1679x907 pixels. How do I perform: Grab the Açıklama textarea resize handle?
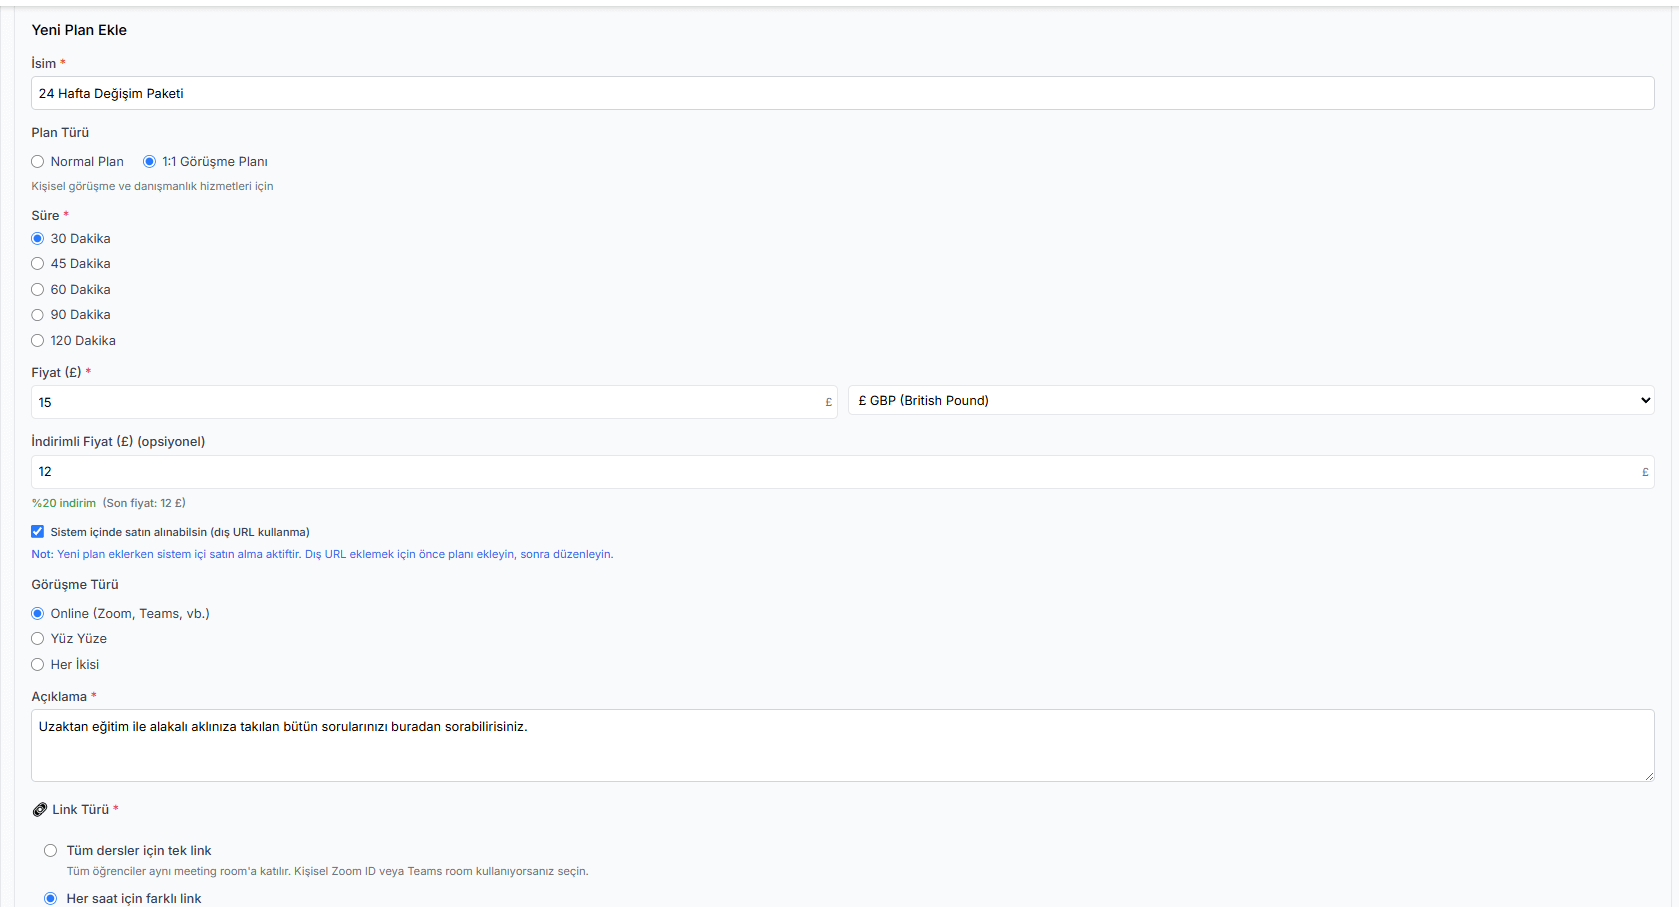click(1648, 776)
